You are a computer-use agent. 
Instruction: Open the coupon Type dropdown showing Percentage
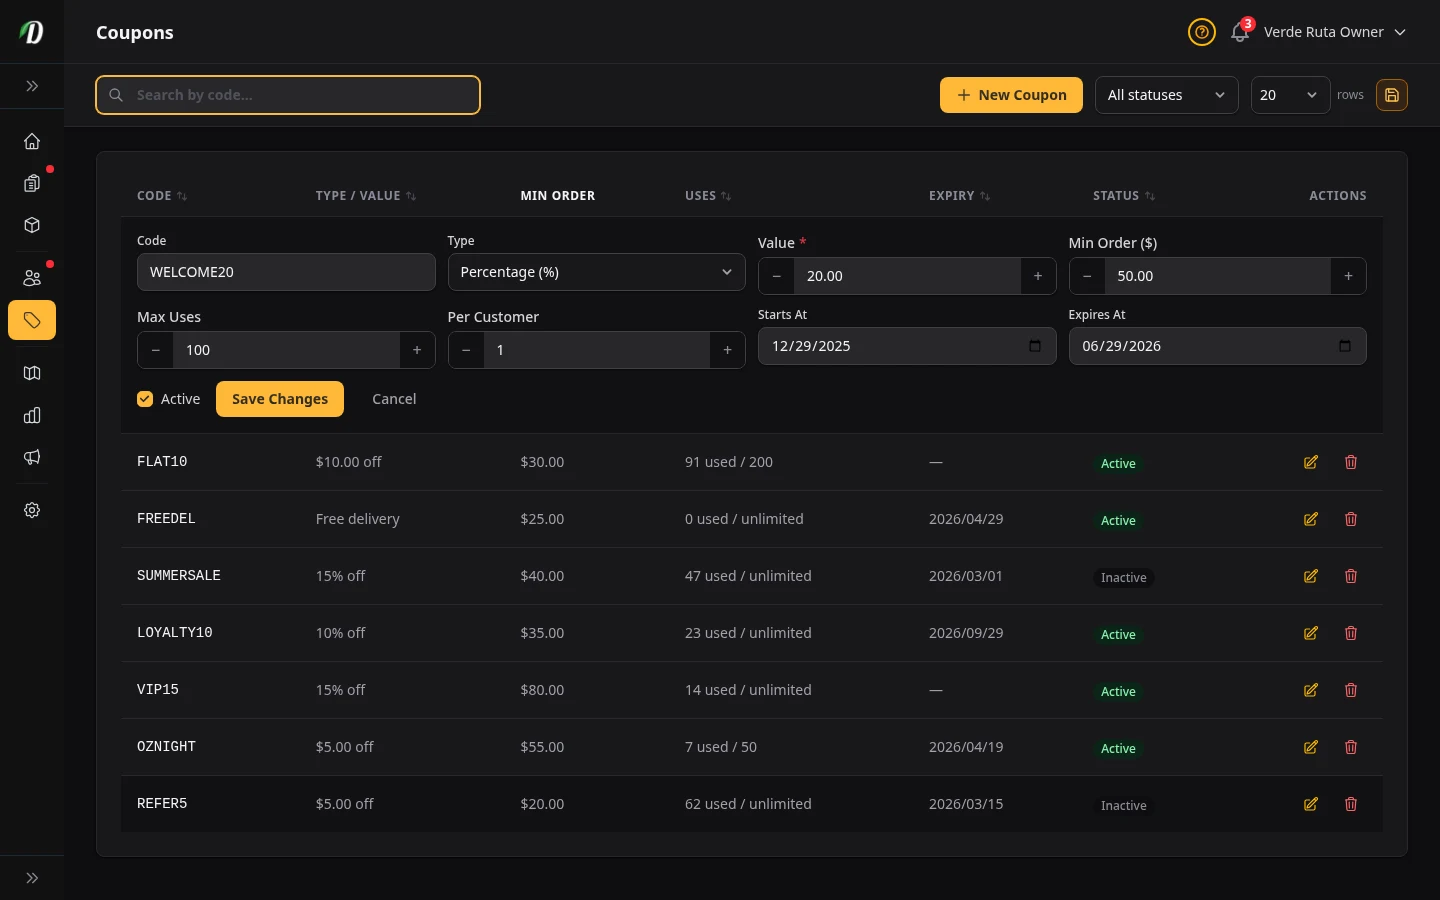pyautogui.click(x=596, y=272)
